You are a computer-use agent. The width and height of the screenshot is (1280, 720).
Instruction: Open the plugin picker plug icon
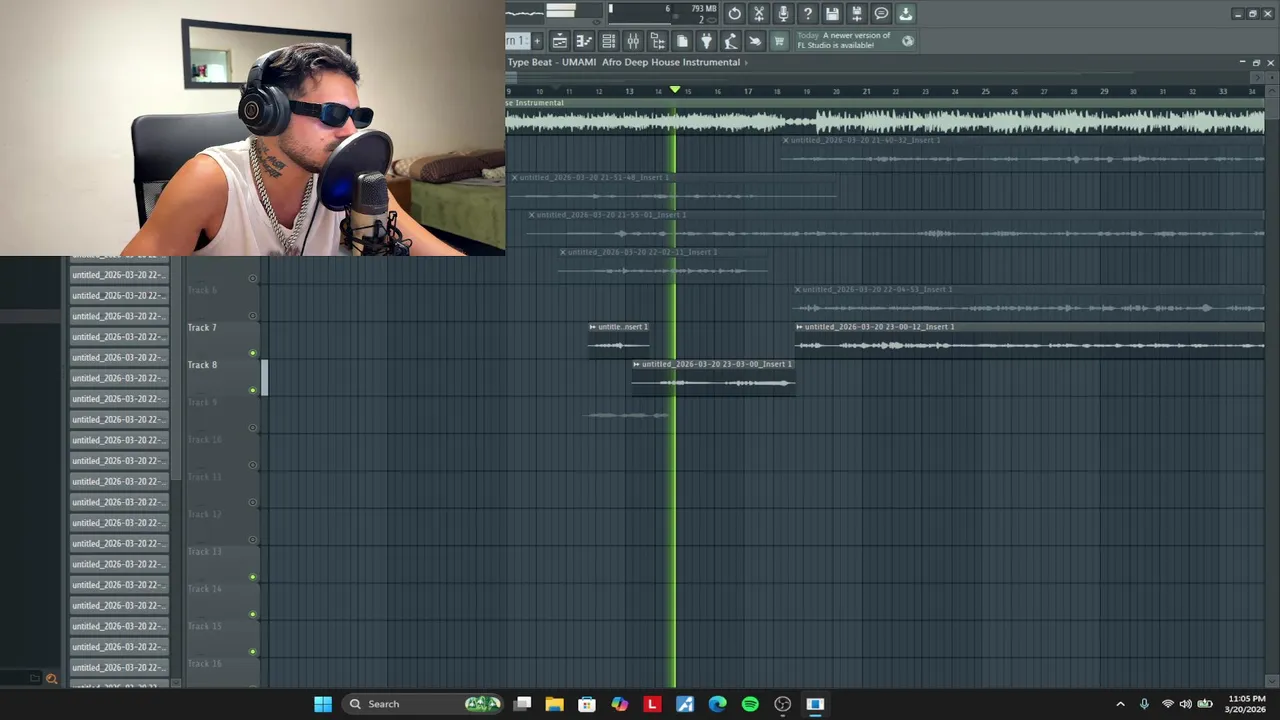(x=706, y=41)
